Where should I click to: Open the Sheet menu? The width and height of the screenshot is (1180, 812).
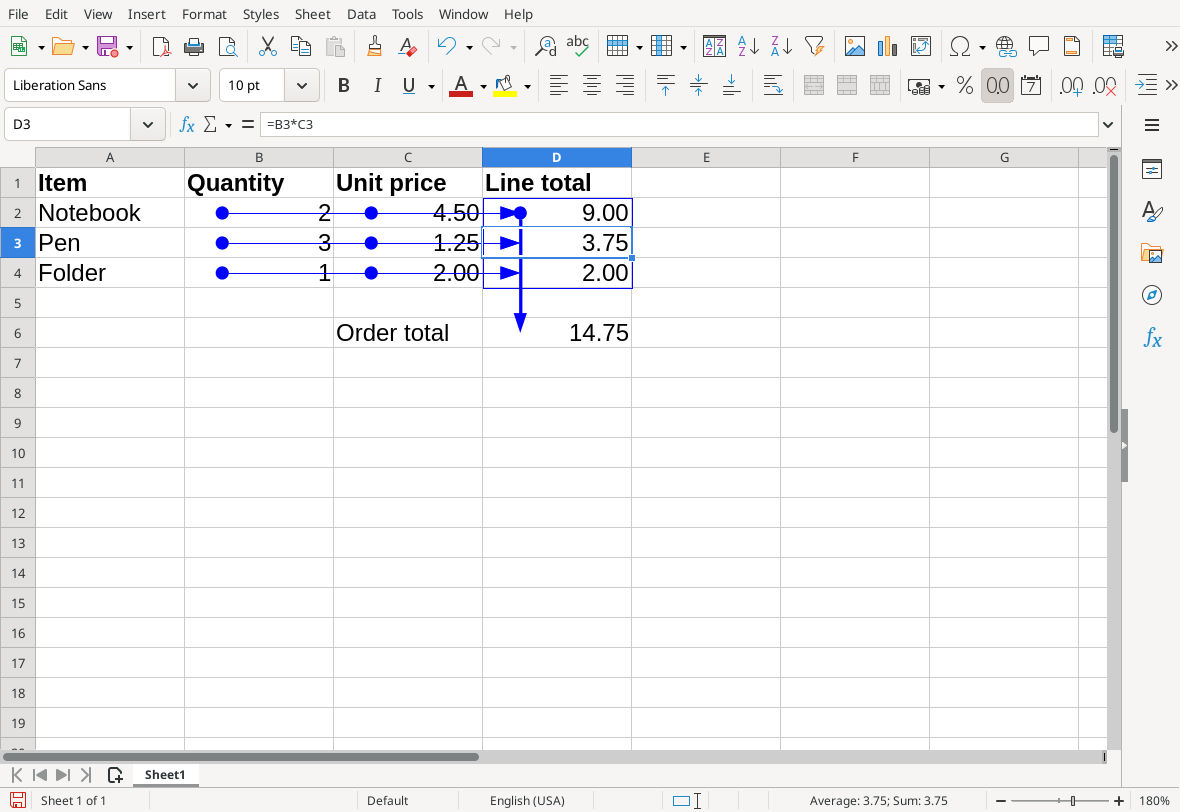312,14
